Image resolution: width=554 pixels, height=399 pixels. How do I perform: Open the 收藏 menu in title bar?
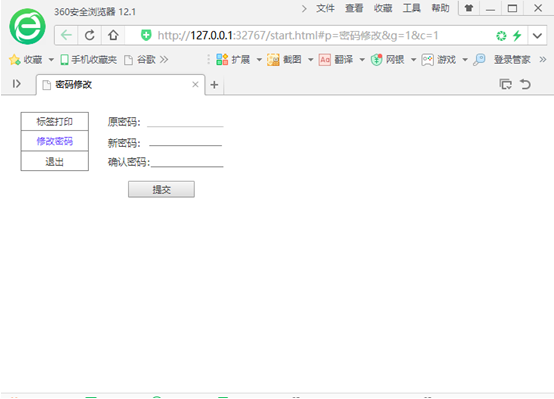coord(383,8)
